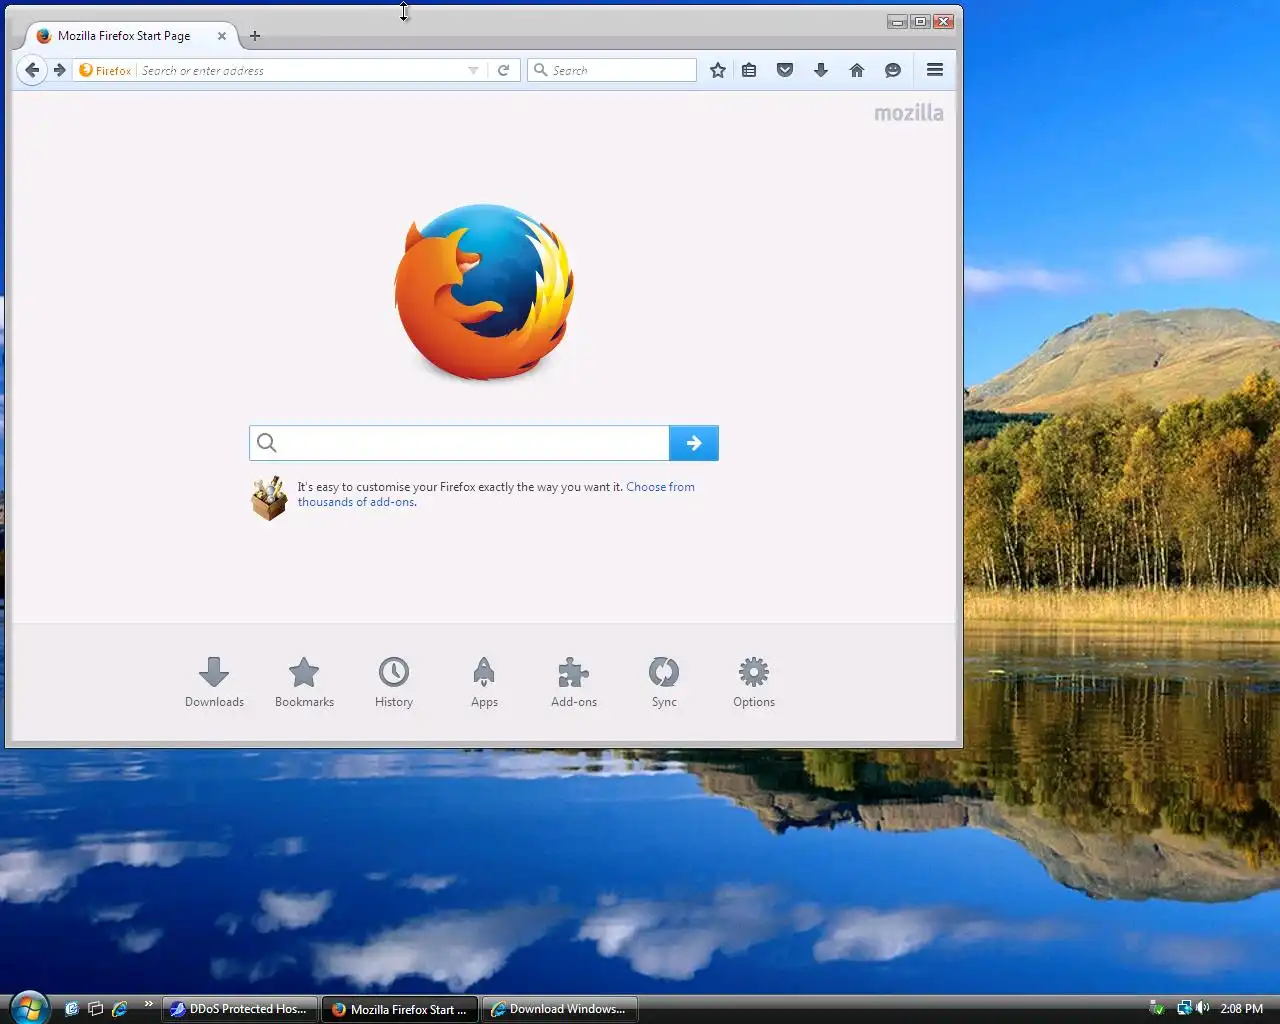
Task: Open the Firefox hamburger menu
Action: pyautogui.click(x=935, y=70)
